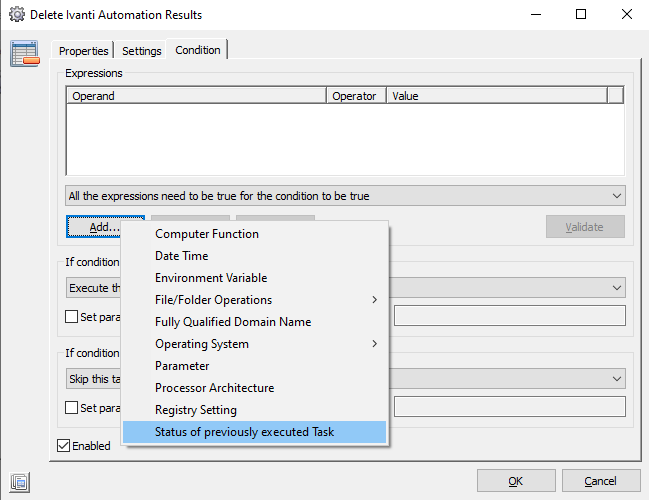Maximize the Delete Ivanti Automation Results window

[x=581, y=14]
